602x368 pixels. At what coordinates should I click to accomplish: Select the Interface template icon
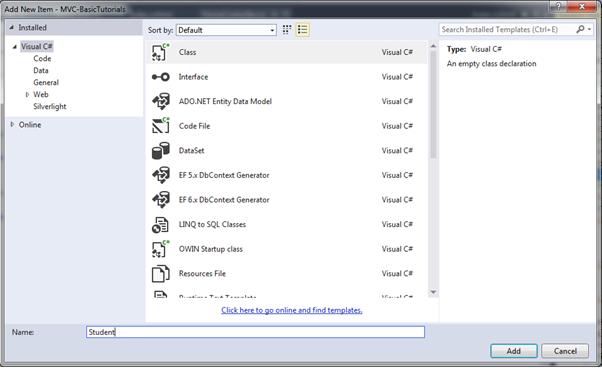(160, 77)
